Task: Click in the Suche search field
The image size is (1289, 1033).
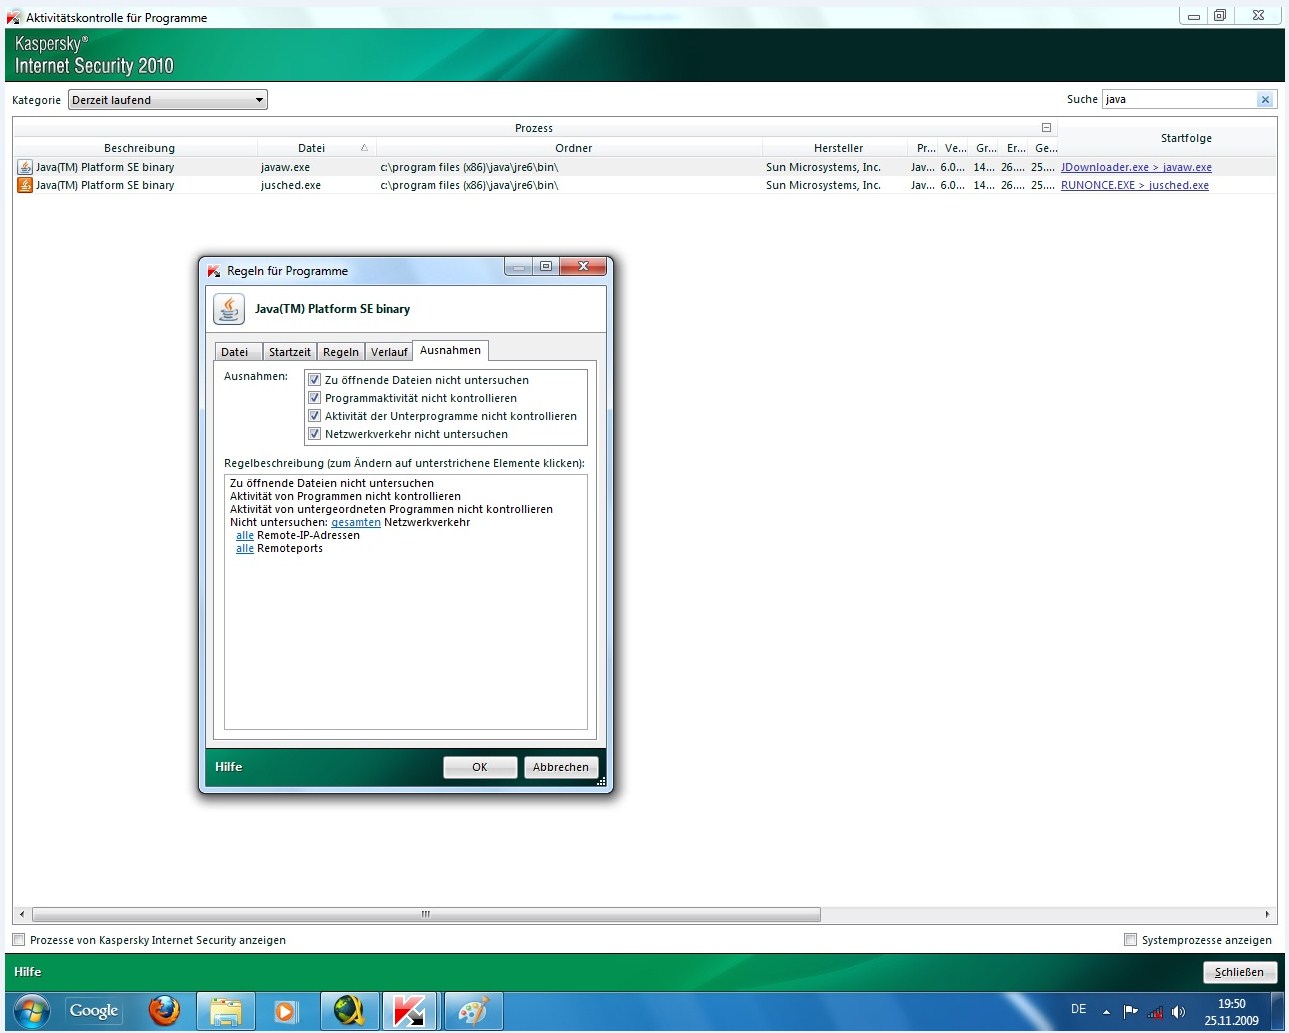Action: coord(1178,100)
